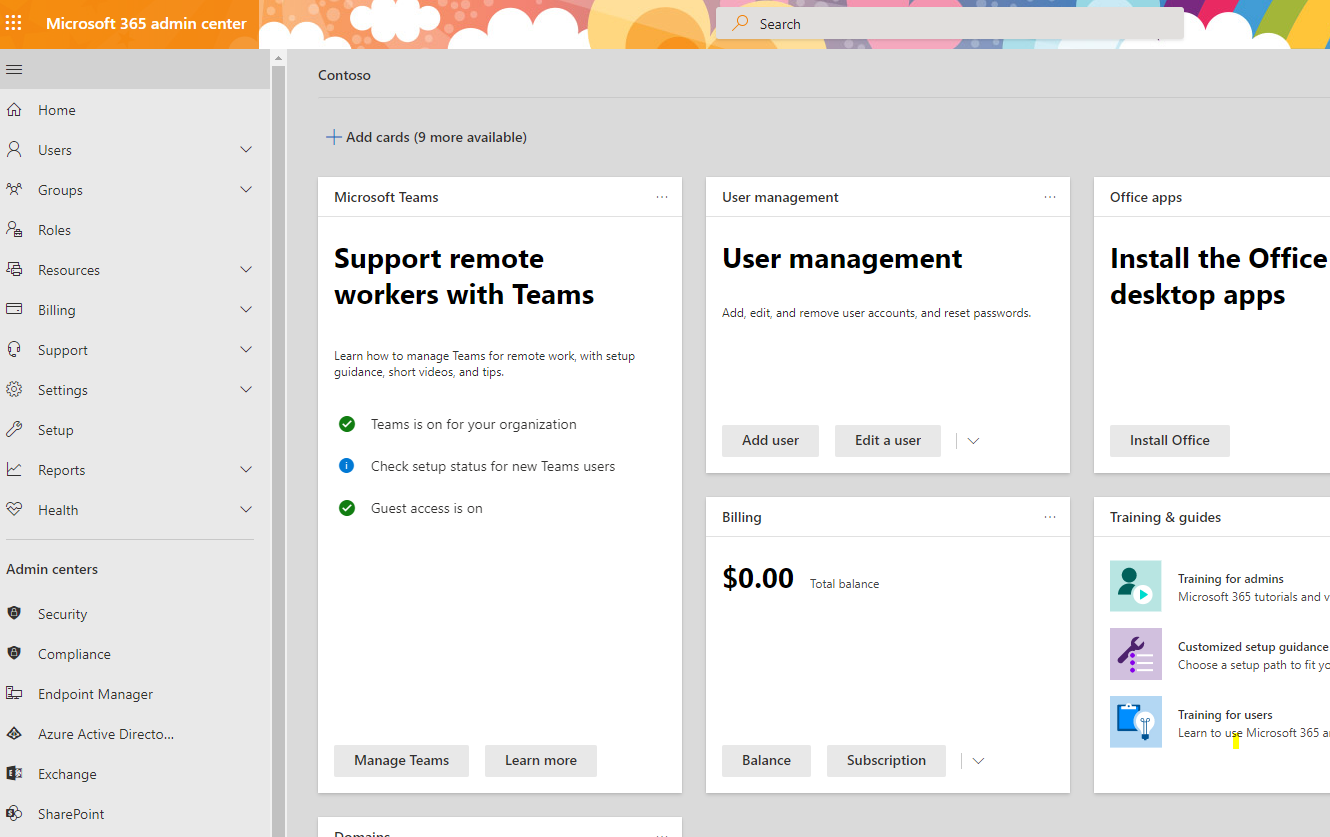This screenshot has height=837, width=1330.
Task: Expand the Reports menu chevron
Action: (x=246, y=470)
